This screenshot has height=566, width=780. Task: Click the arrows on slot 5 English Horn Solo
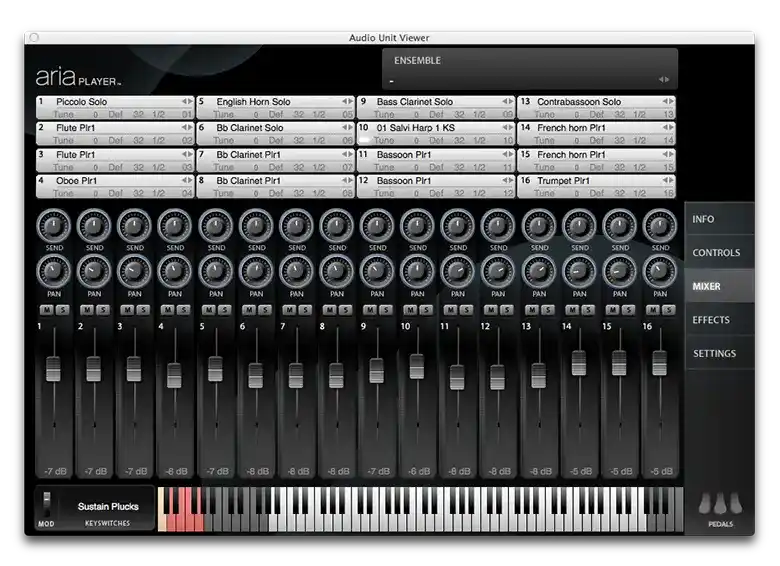347,101
